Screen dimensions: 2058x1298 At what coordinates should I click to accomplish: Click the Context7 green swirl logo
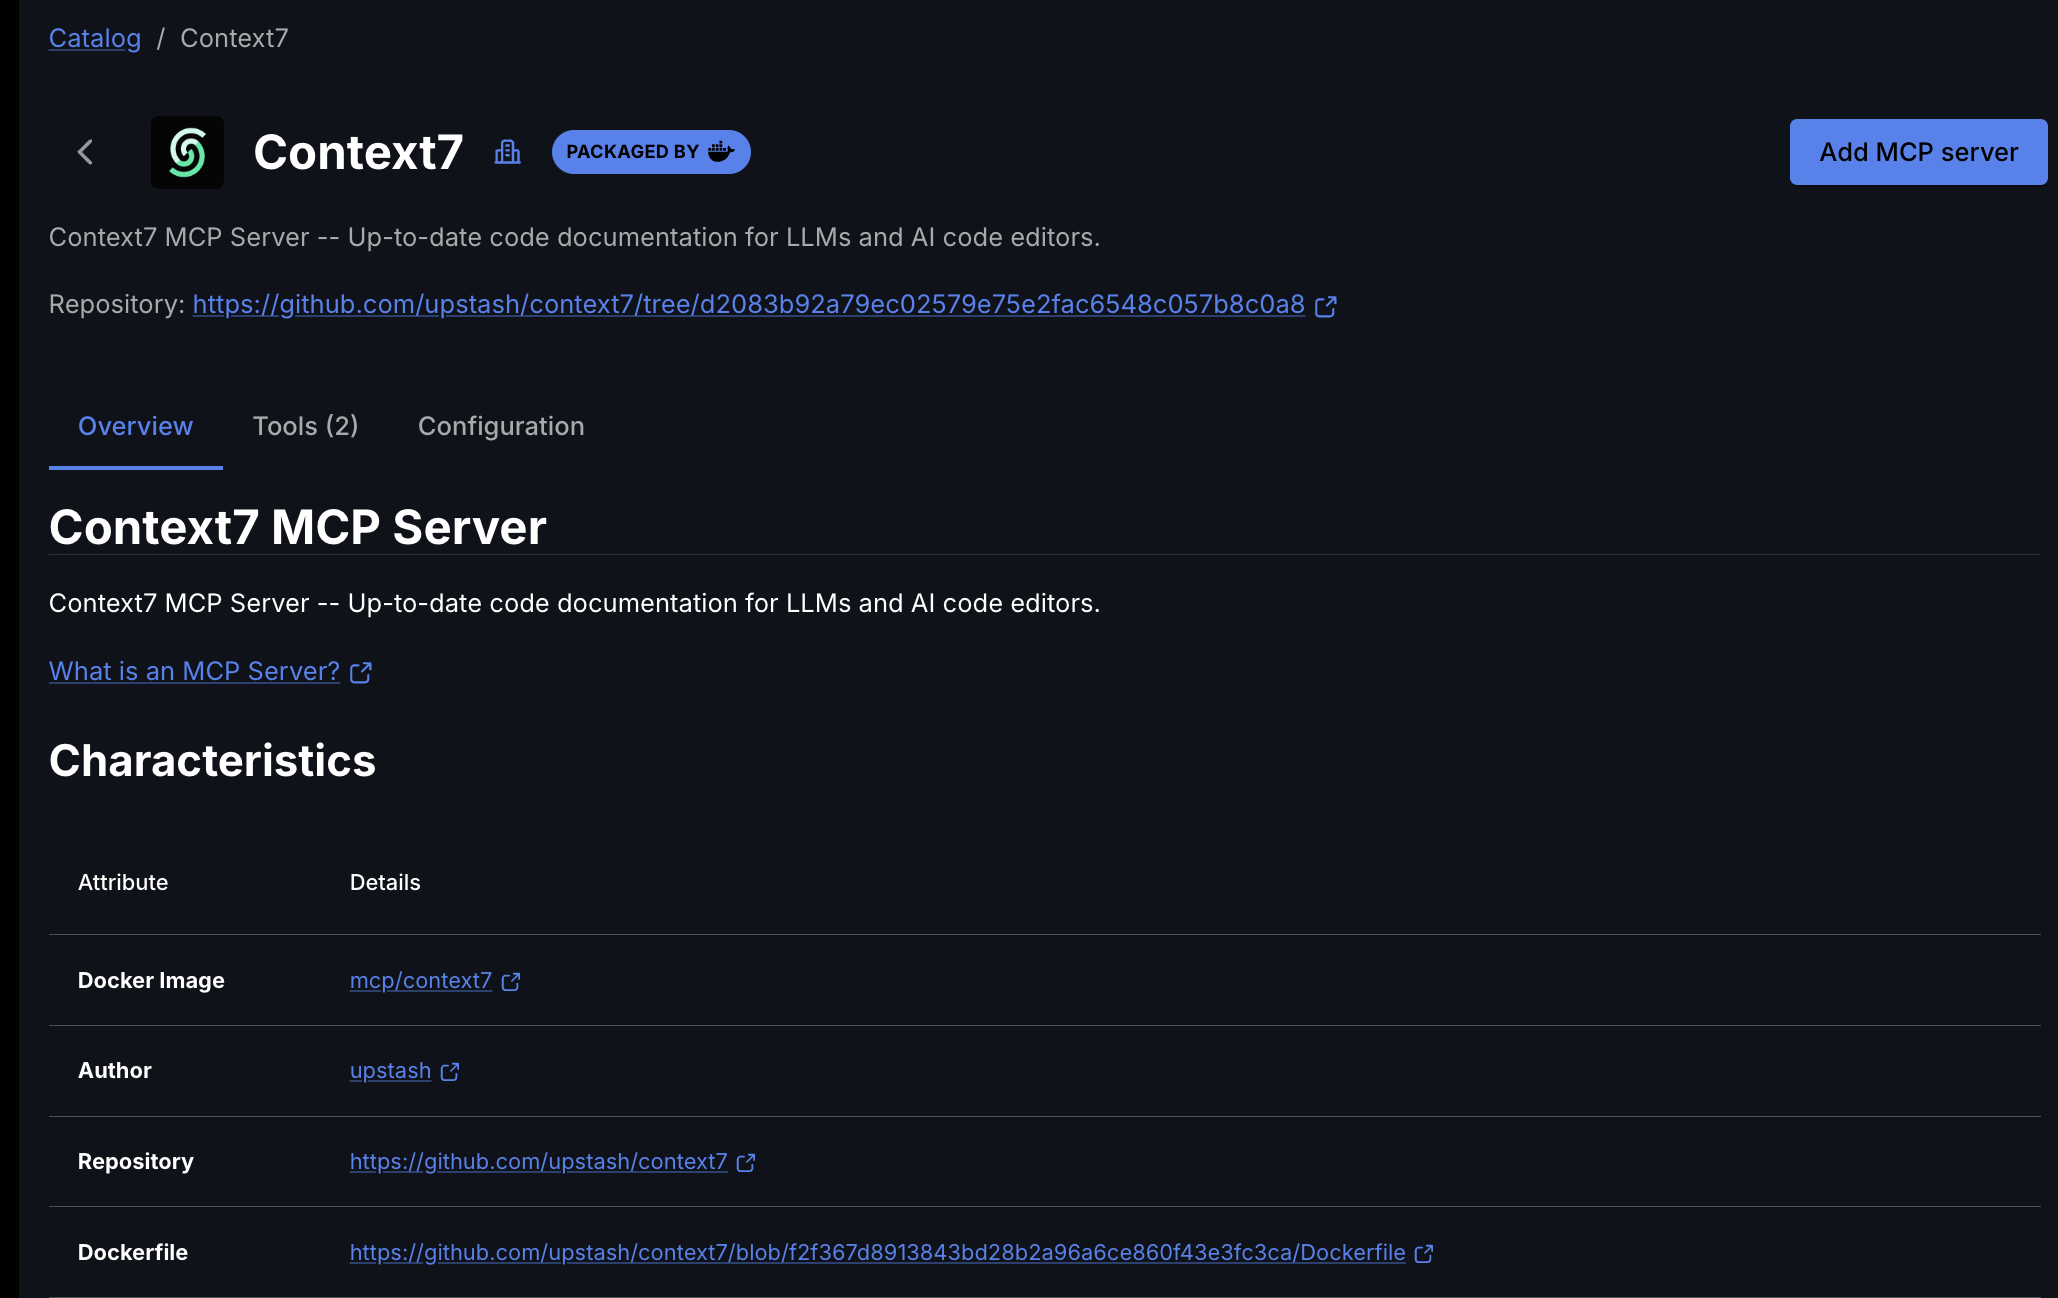tap(187, 152)
